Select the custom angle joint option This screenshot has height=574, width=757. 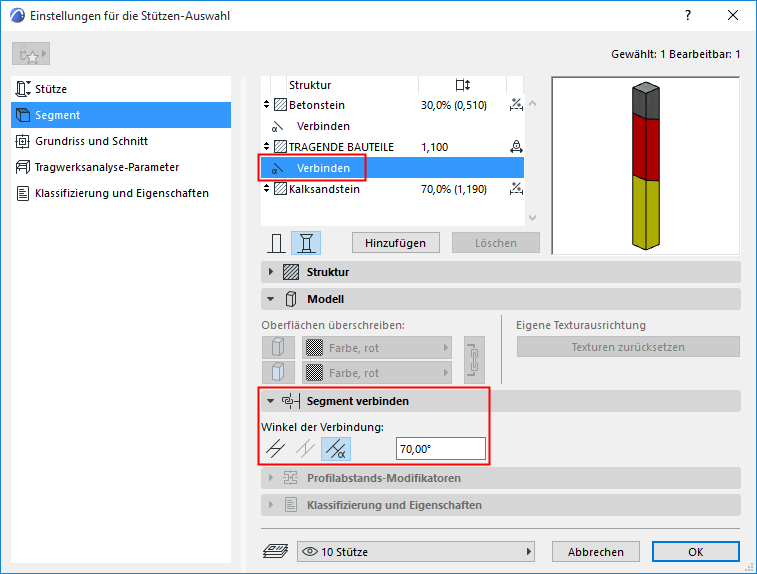336,449
